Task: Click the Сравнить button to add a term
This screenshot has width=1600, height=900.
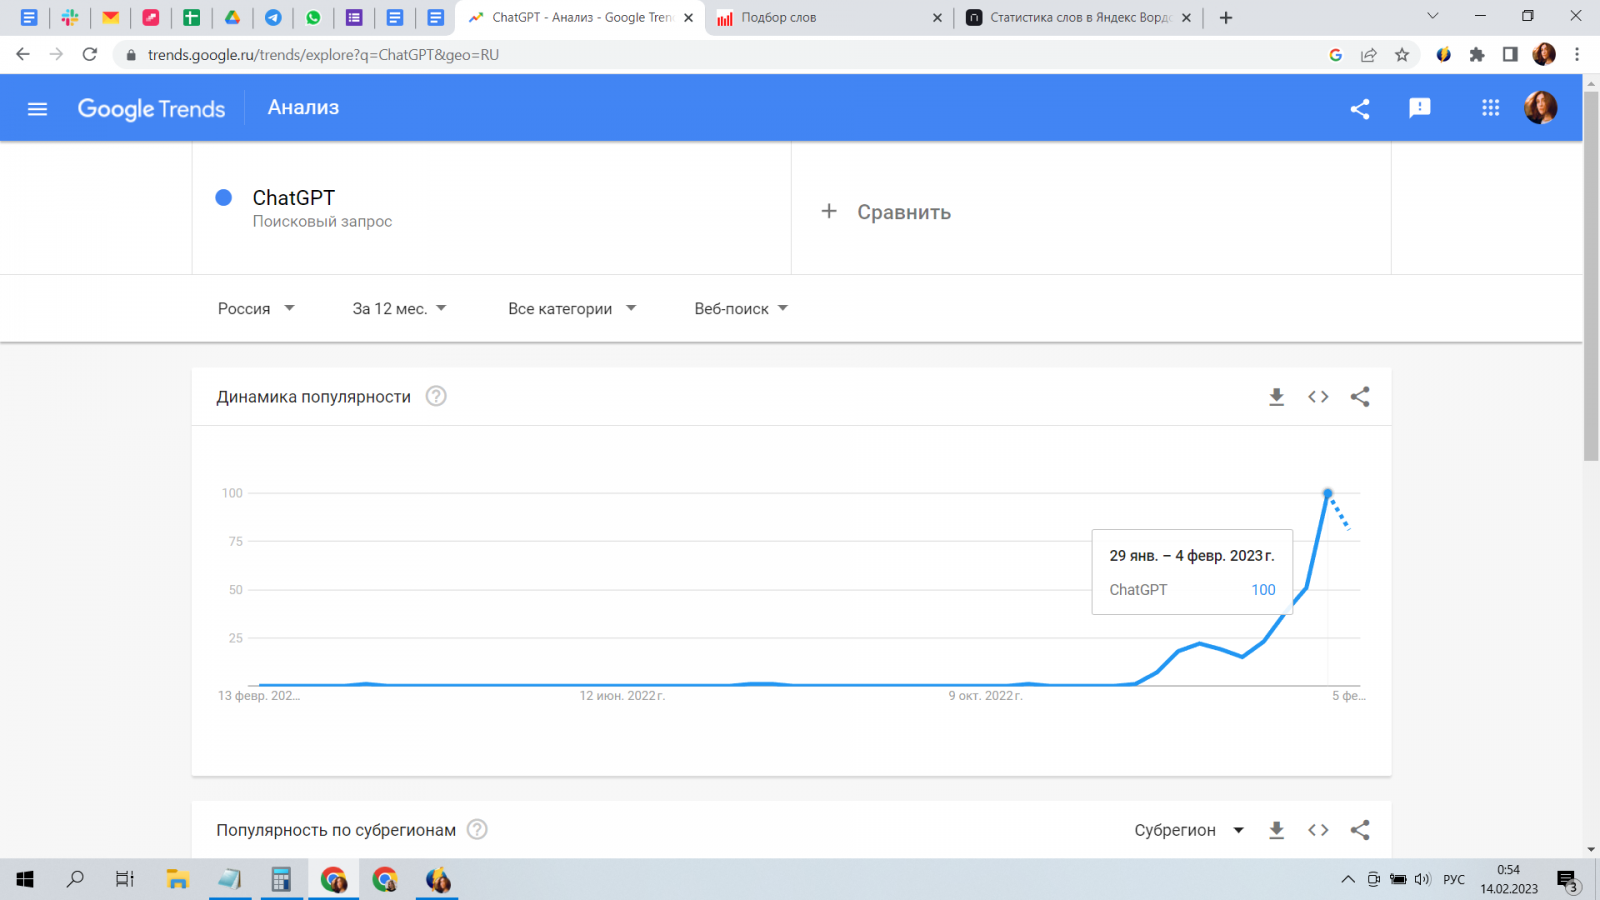Action: click(904, 212)
